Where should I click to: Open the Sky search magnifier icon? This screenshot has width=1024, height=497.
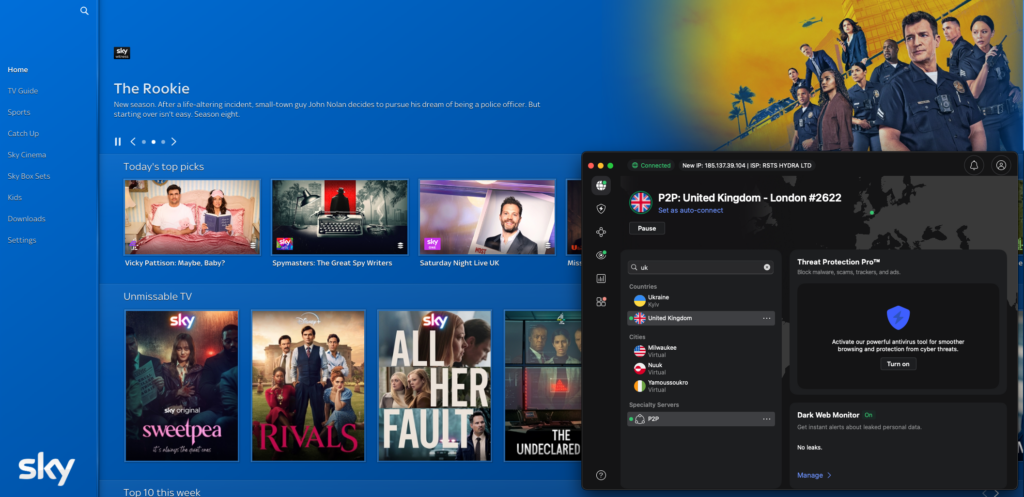(x=84, y=11)
